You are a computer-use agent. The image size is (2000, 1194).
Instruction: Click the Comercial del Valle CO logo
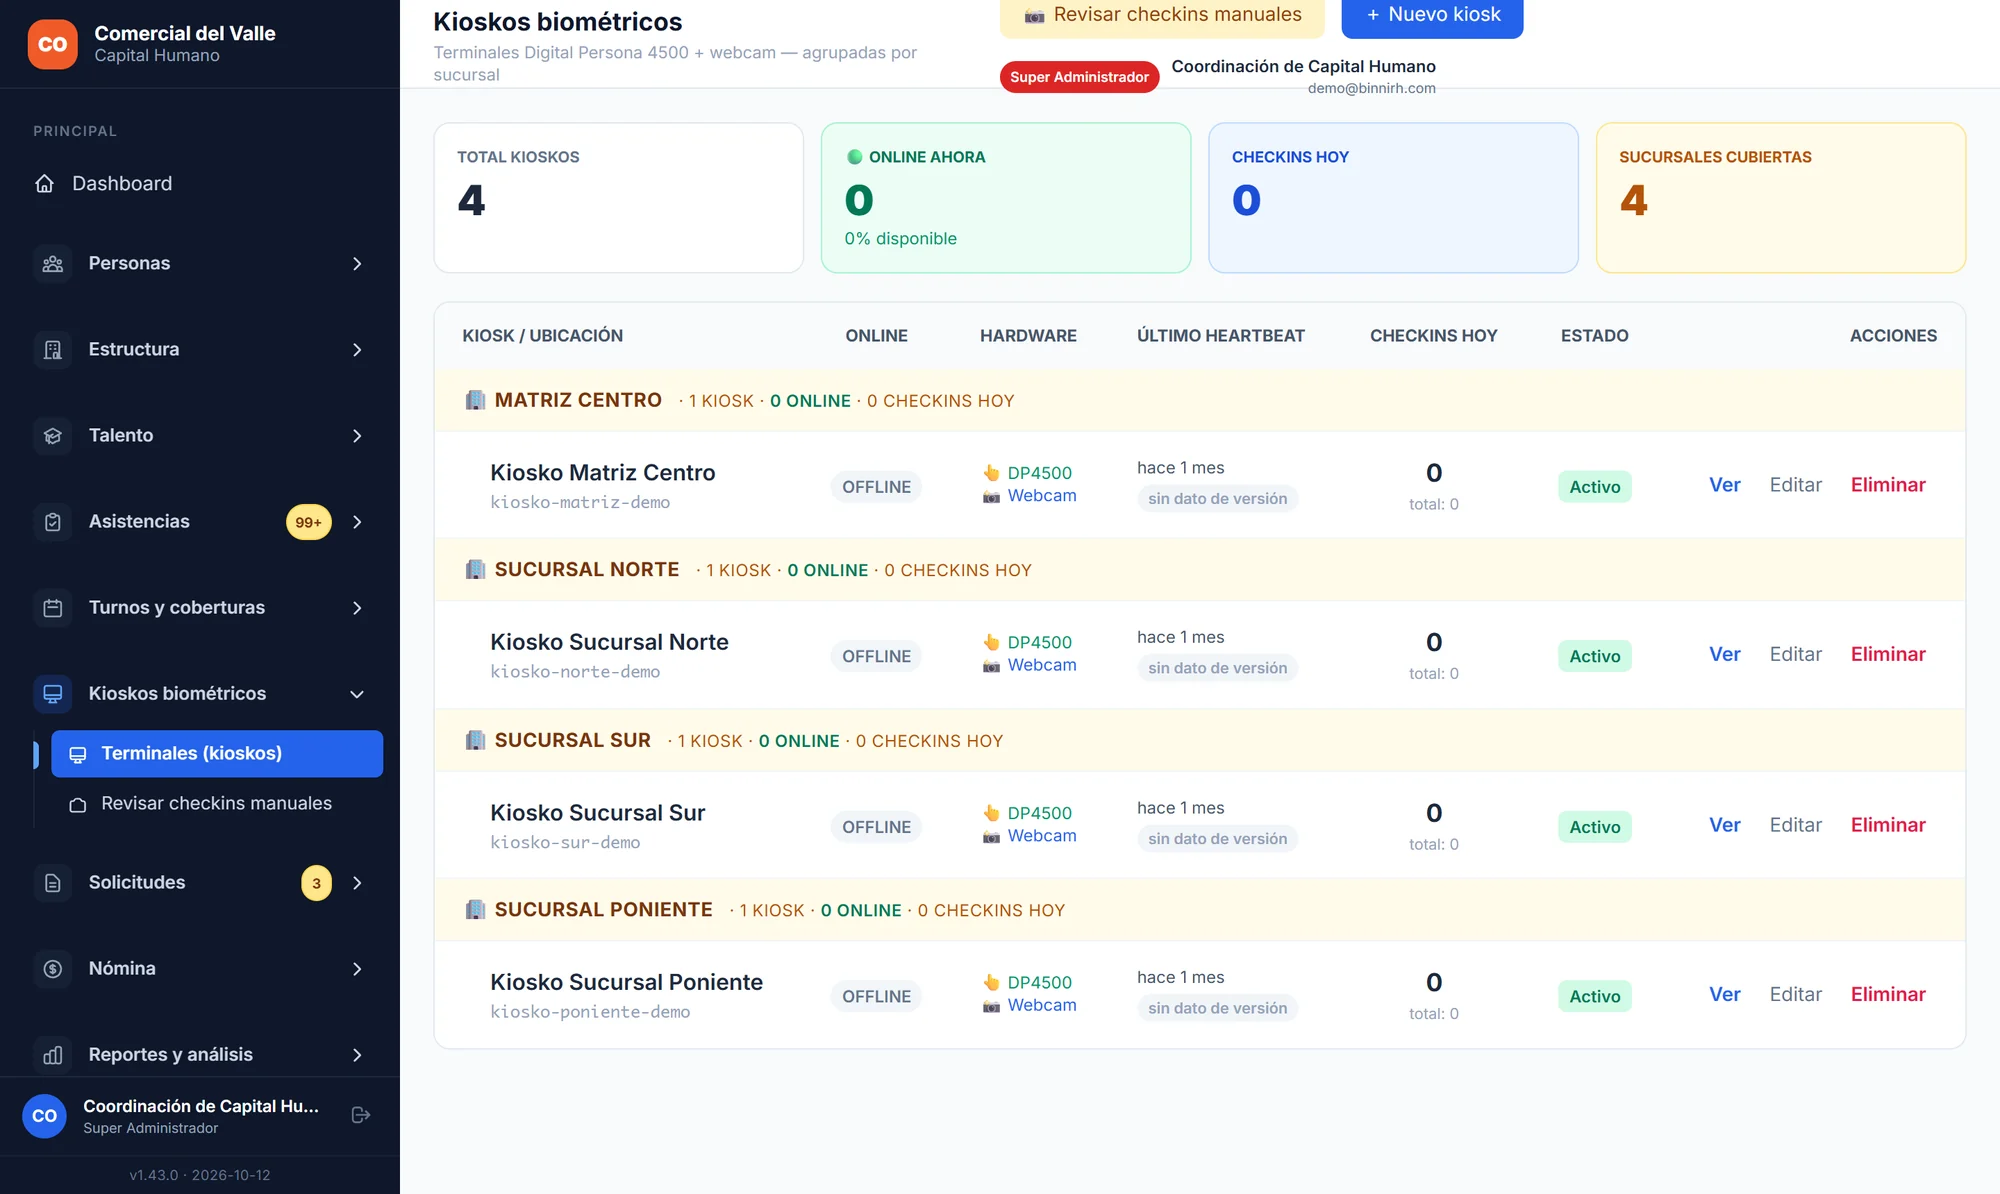[52, 44]
